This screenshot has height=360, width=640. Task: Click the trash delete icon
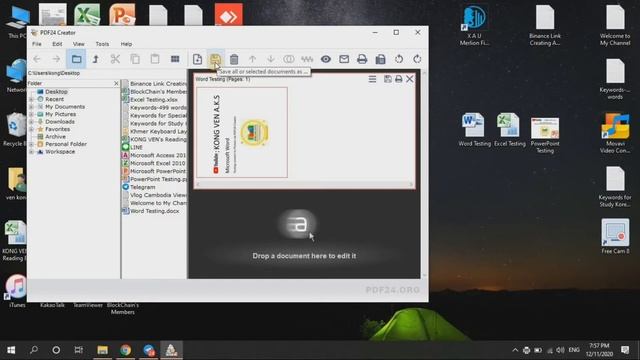pyautogui.click(x=234, y=59)
